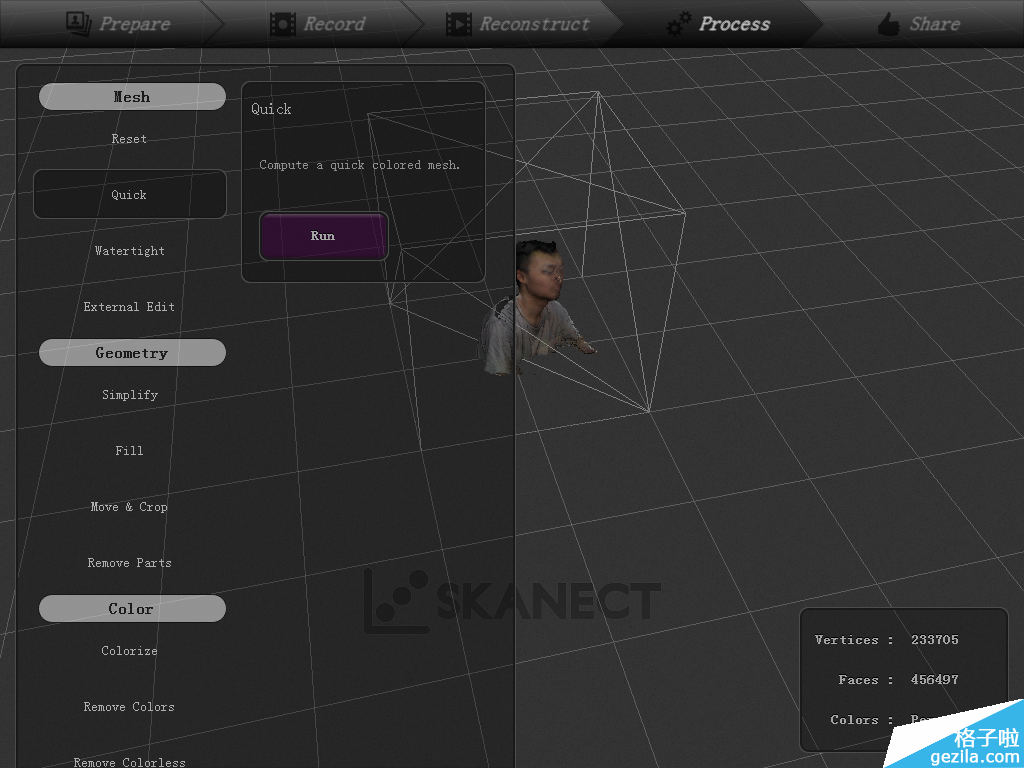Collapse the Mesh section header
Image resolution: width=1024 pixels, height=768 pixels.
(132, 97)
